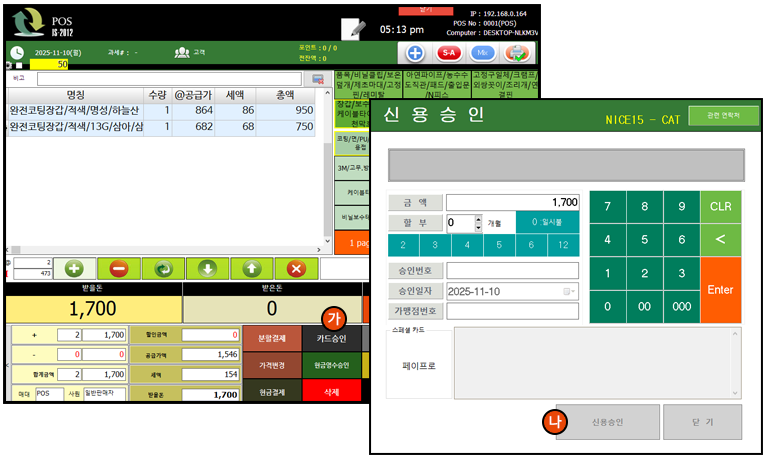Click the 가맹점번호 input field
The width and height of the screenshot is (766, 461).
tap(512, 311)
